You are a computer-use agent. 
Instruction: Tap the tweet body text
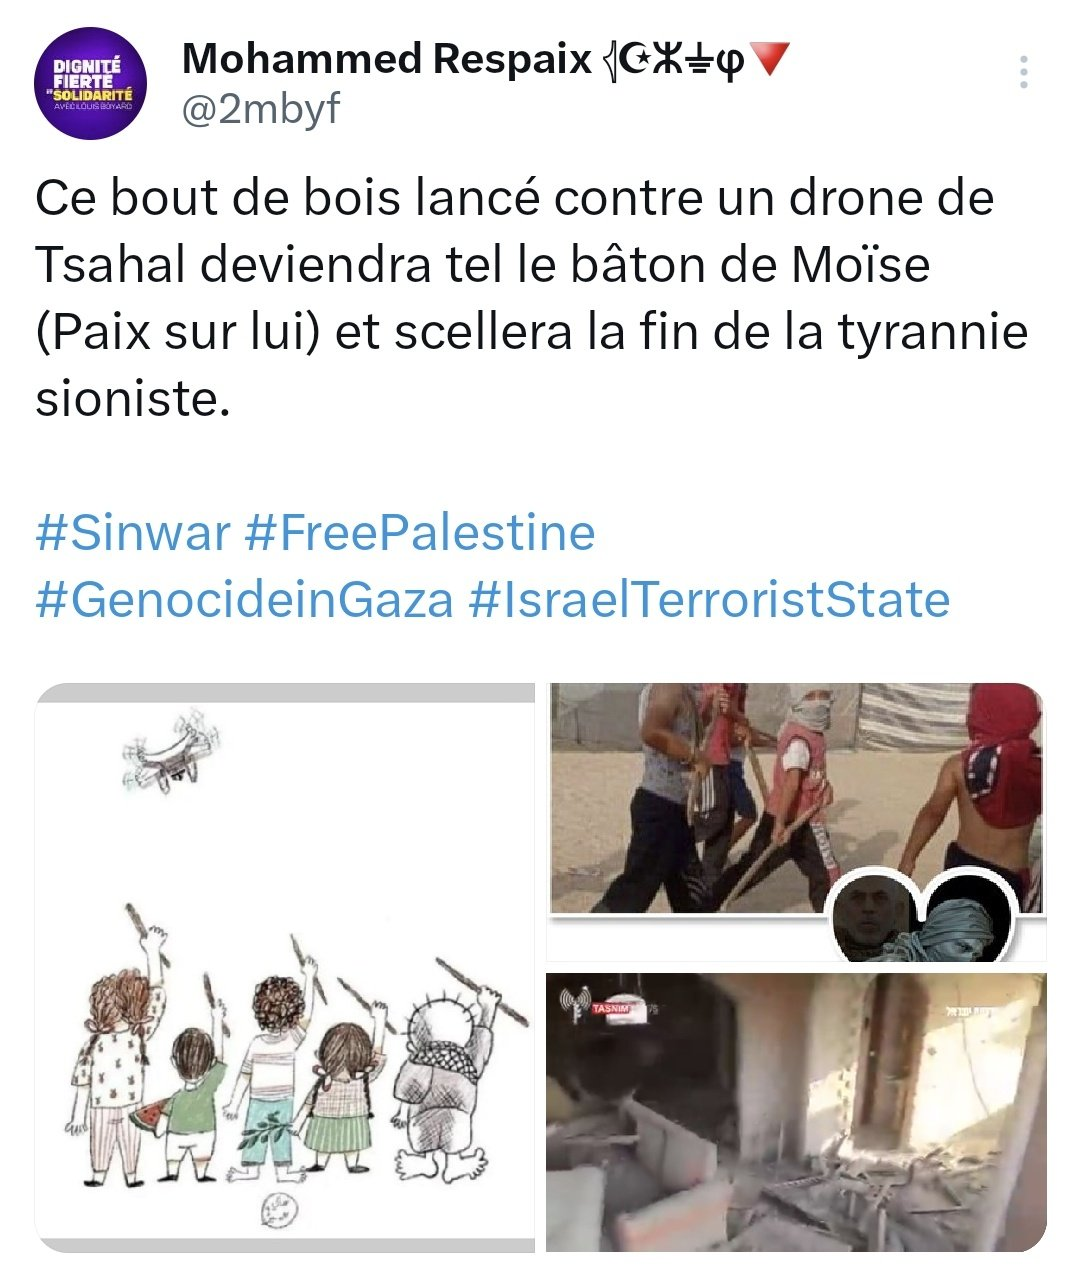click(531, 298)
